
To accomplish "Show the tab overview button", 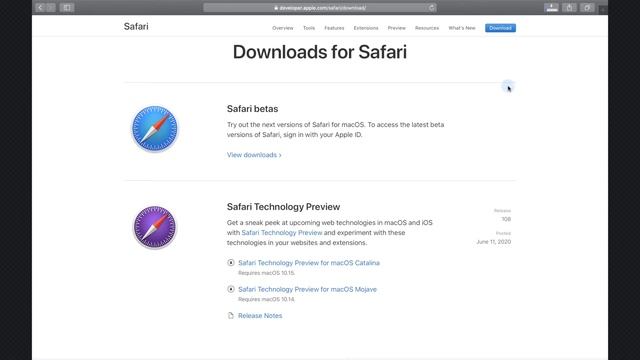I will [587, 7].
